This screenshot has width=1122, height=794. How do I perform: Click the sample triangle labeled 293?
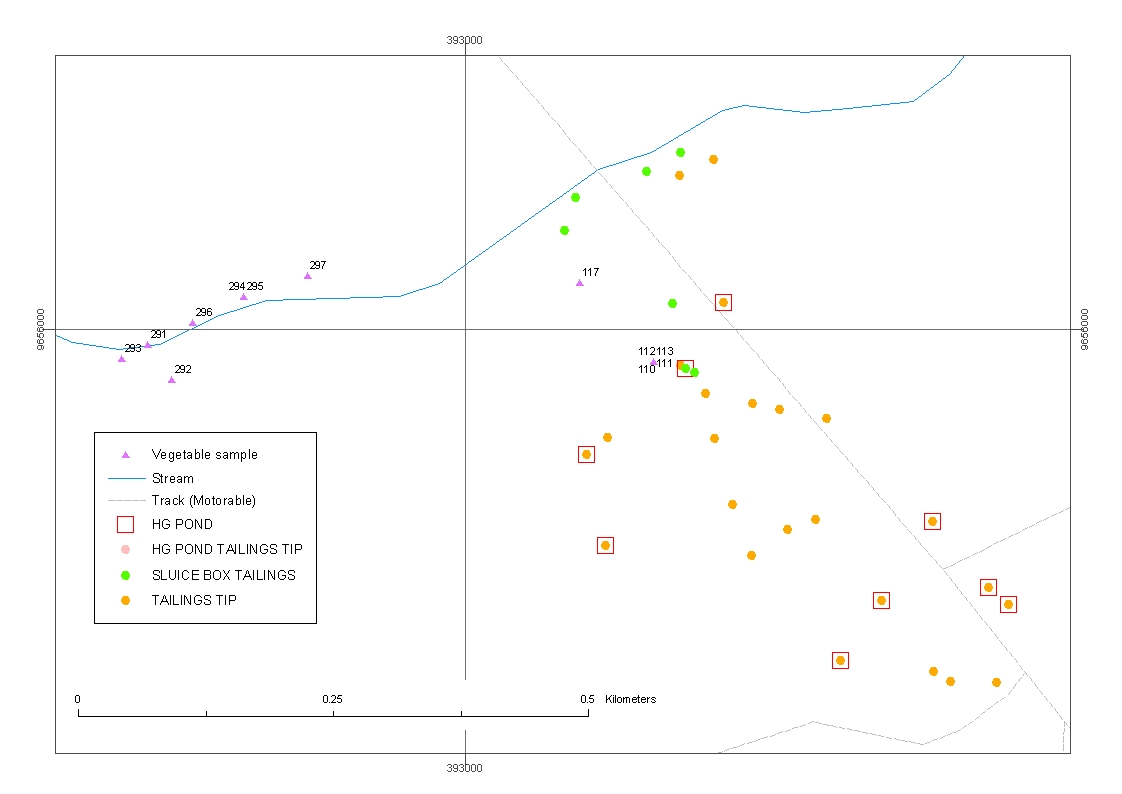tap(122, 358)
